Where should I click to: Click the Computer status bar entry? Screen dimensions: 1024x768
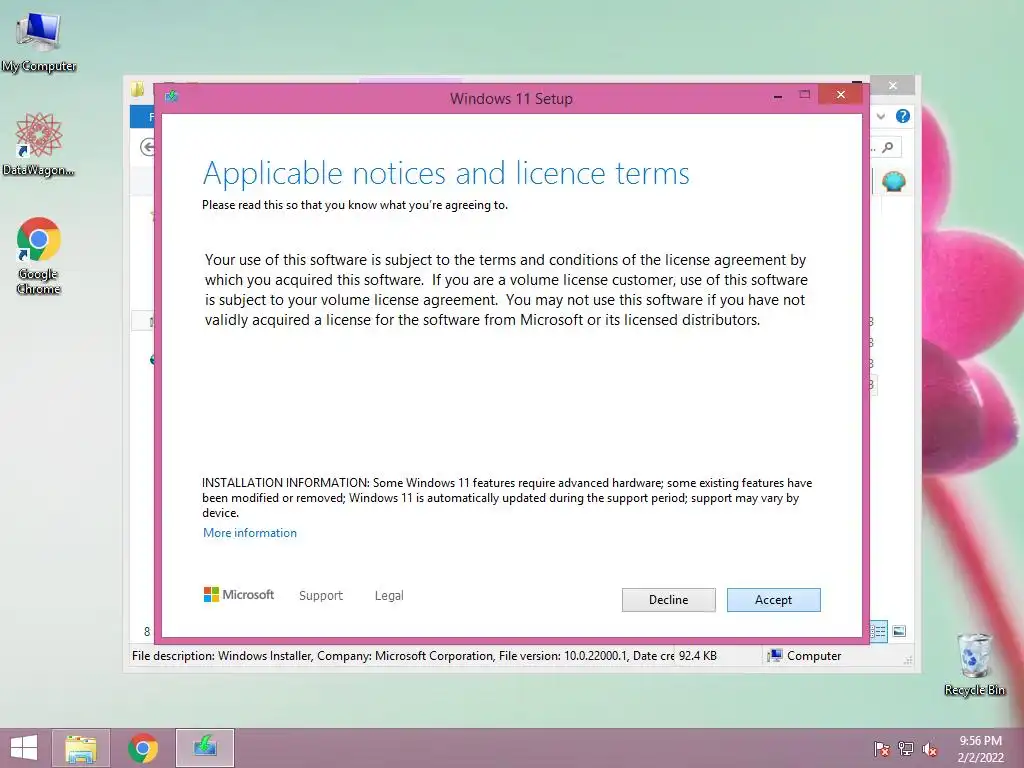click(805, 656)
